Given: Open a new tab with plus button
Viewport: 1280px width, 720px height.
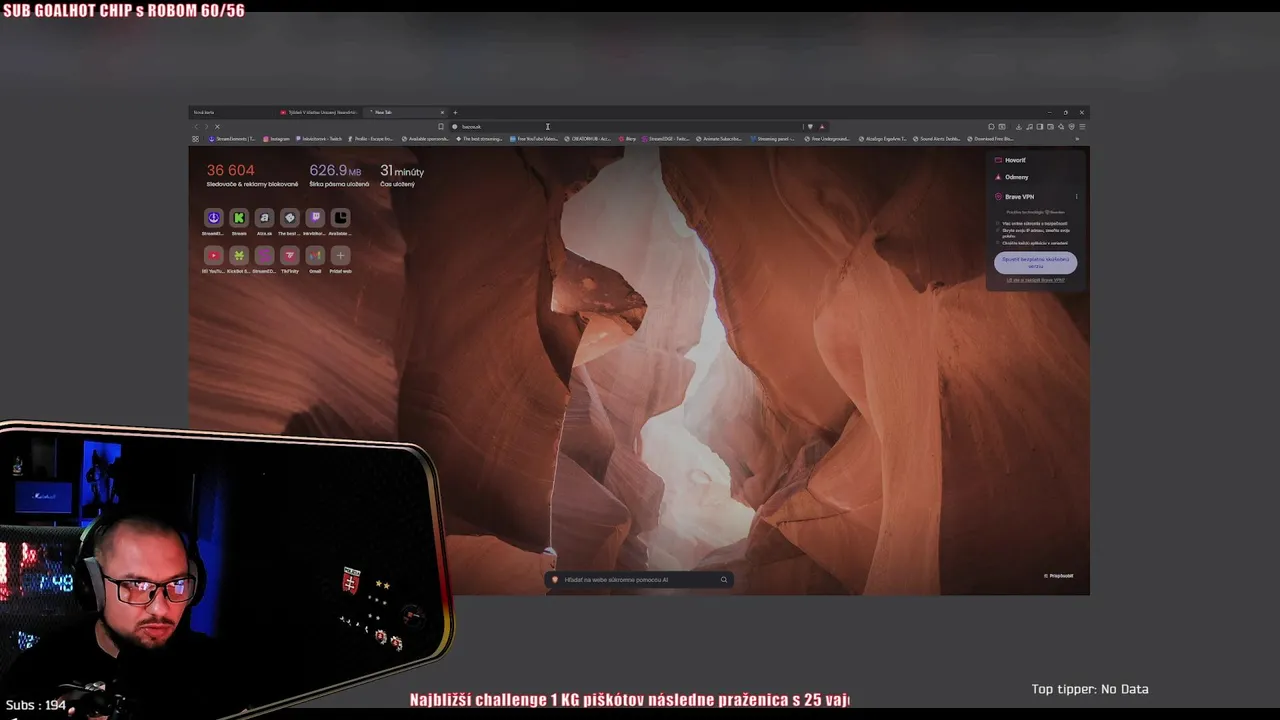Looking at the screenshot, I should 455,112.
